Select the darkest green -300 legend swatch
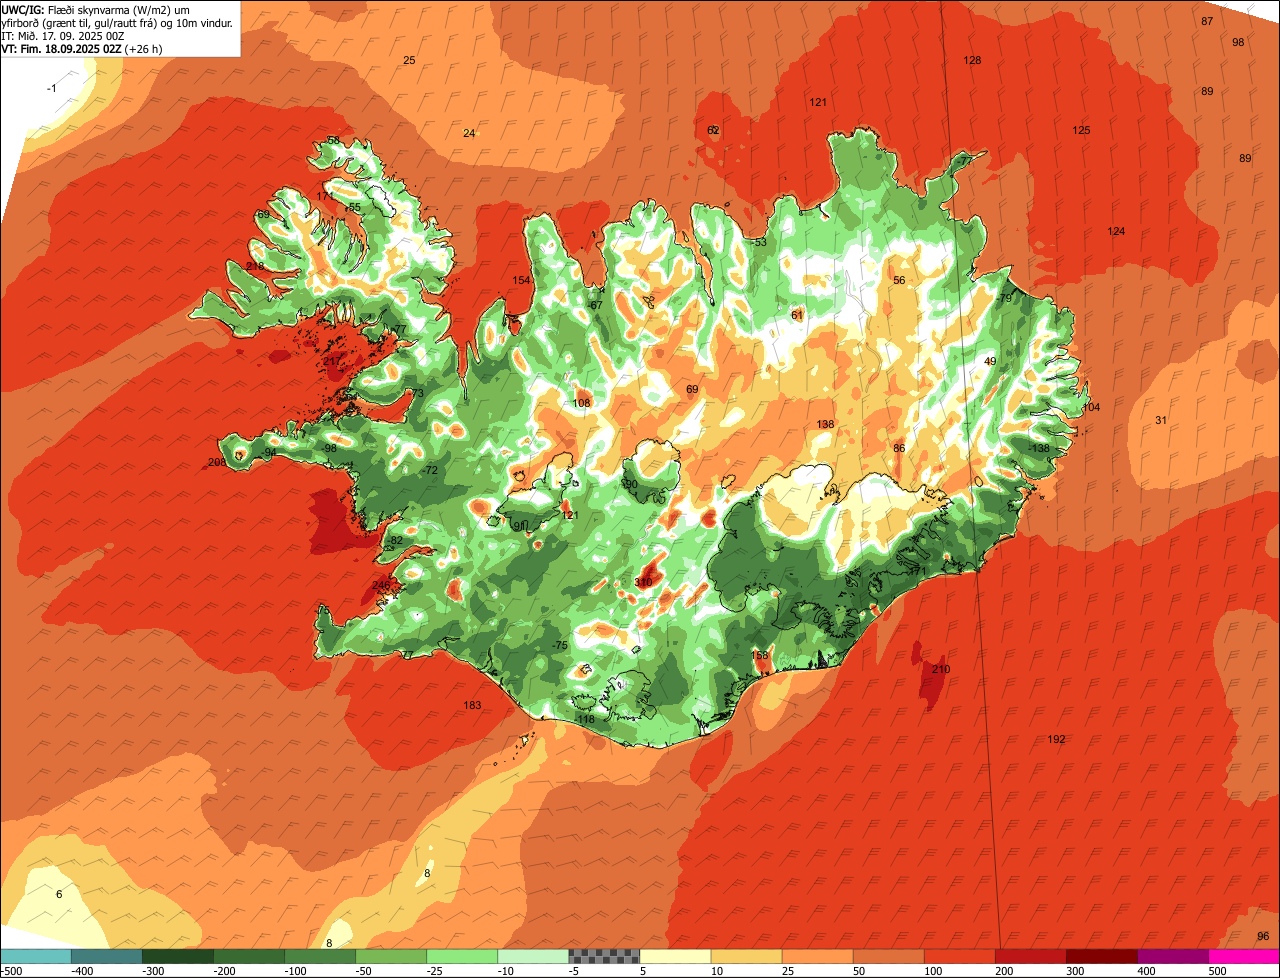The width and height of the screenshot is (1280, 978). tap(178, 956)
